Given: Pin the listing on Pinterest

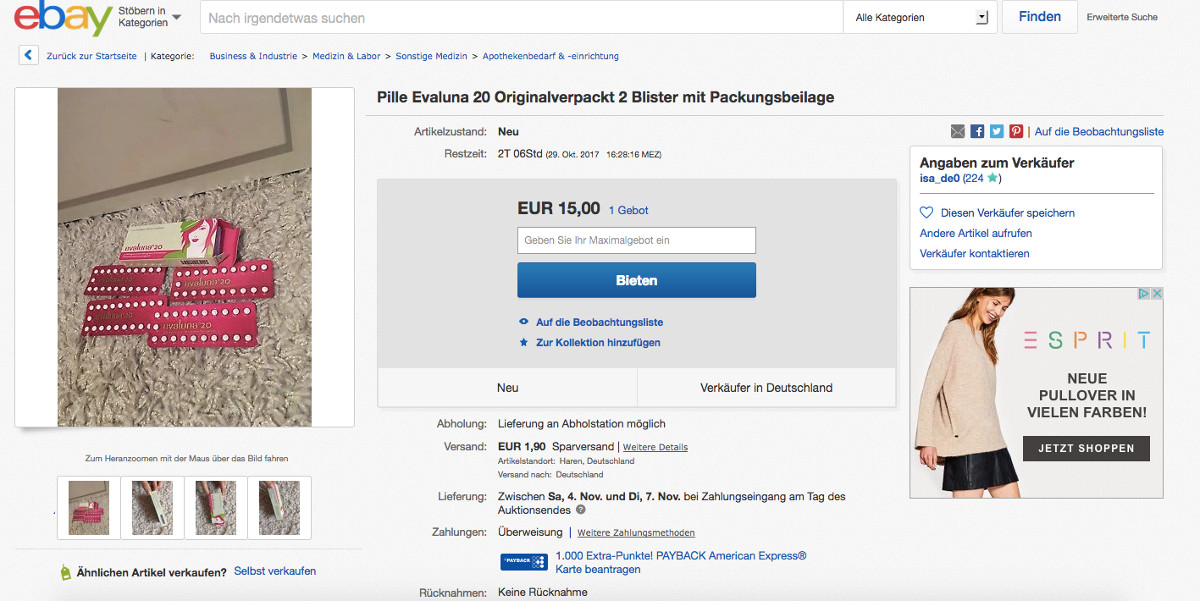Looking at the screenshot, I should pos(1016,131).
